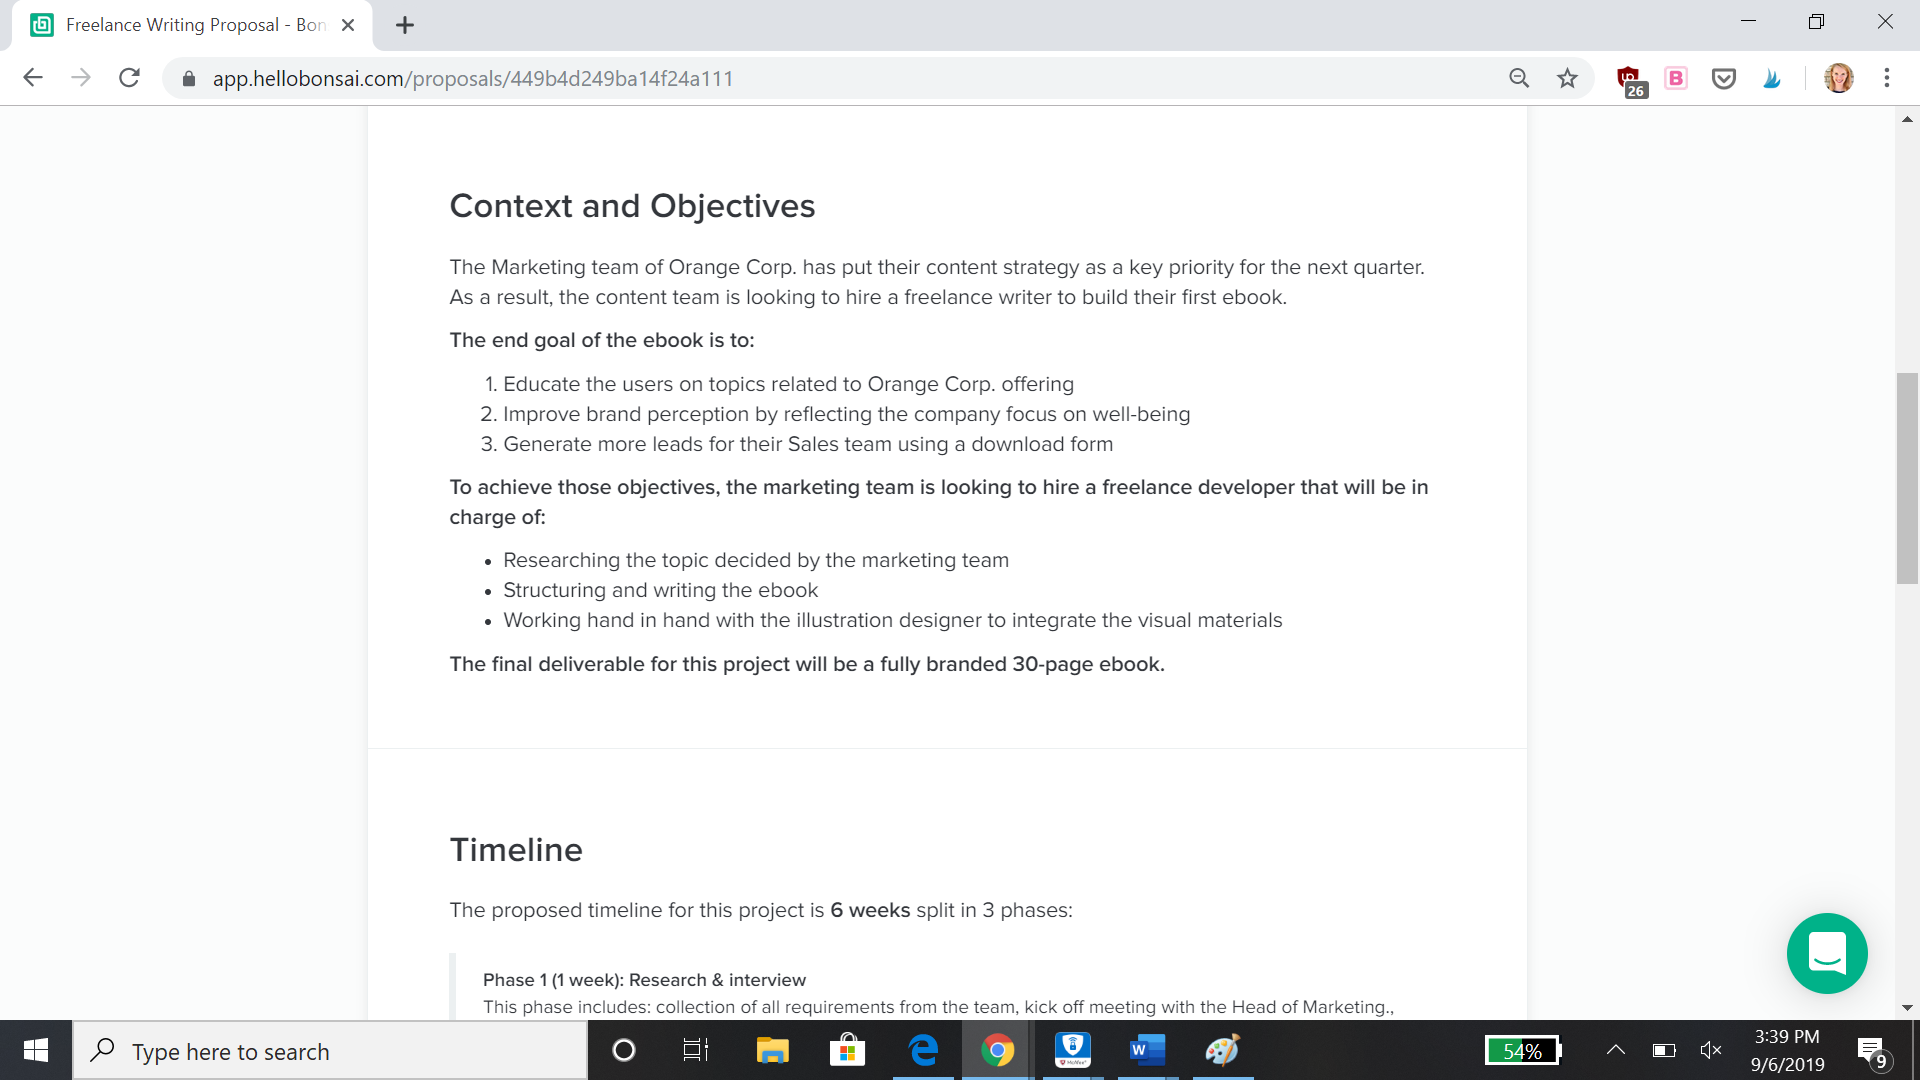Image resolution: width=1920 pixels, height=1080 pixels.
Task: Open the Chrome three-dot menu
Action: point(1887,78)
